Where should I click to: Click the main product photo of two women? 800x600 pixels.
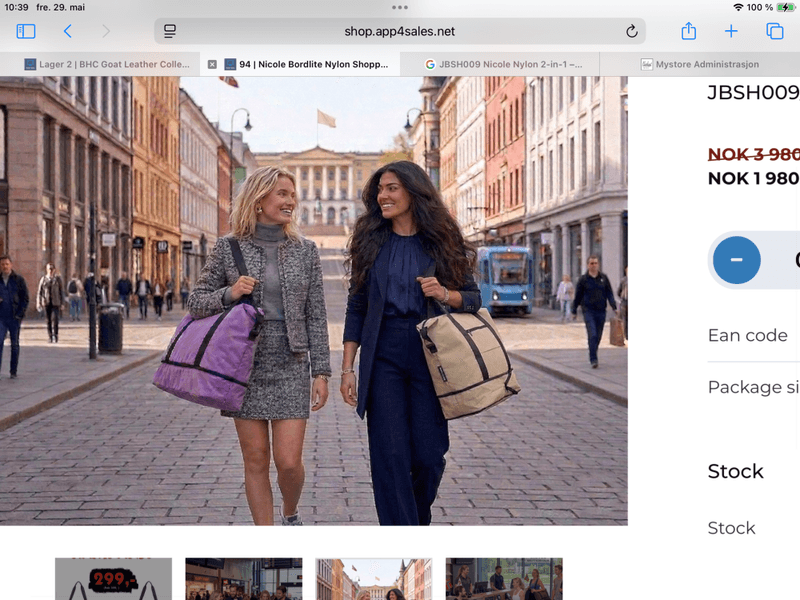[314, 301]
